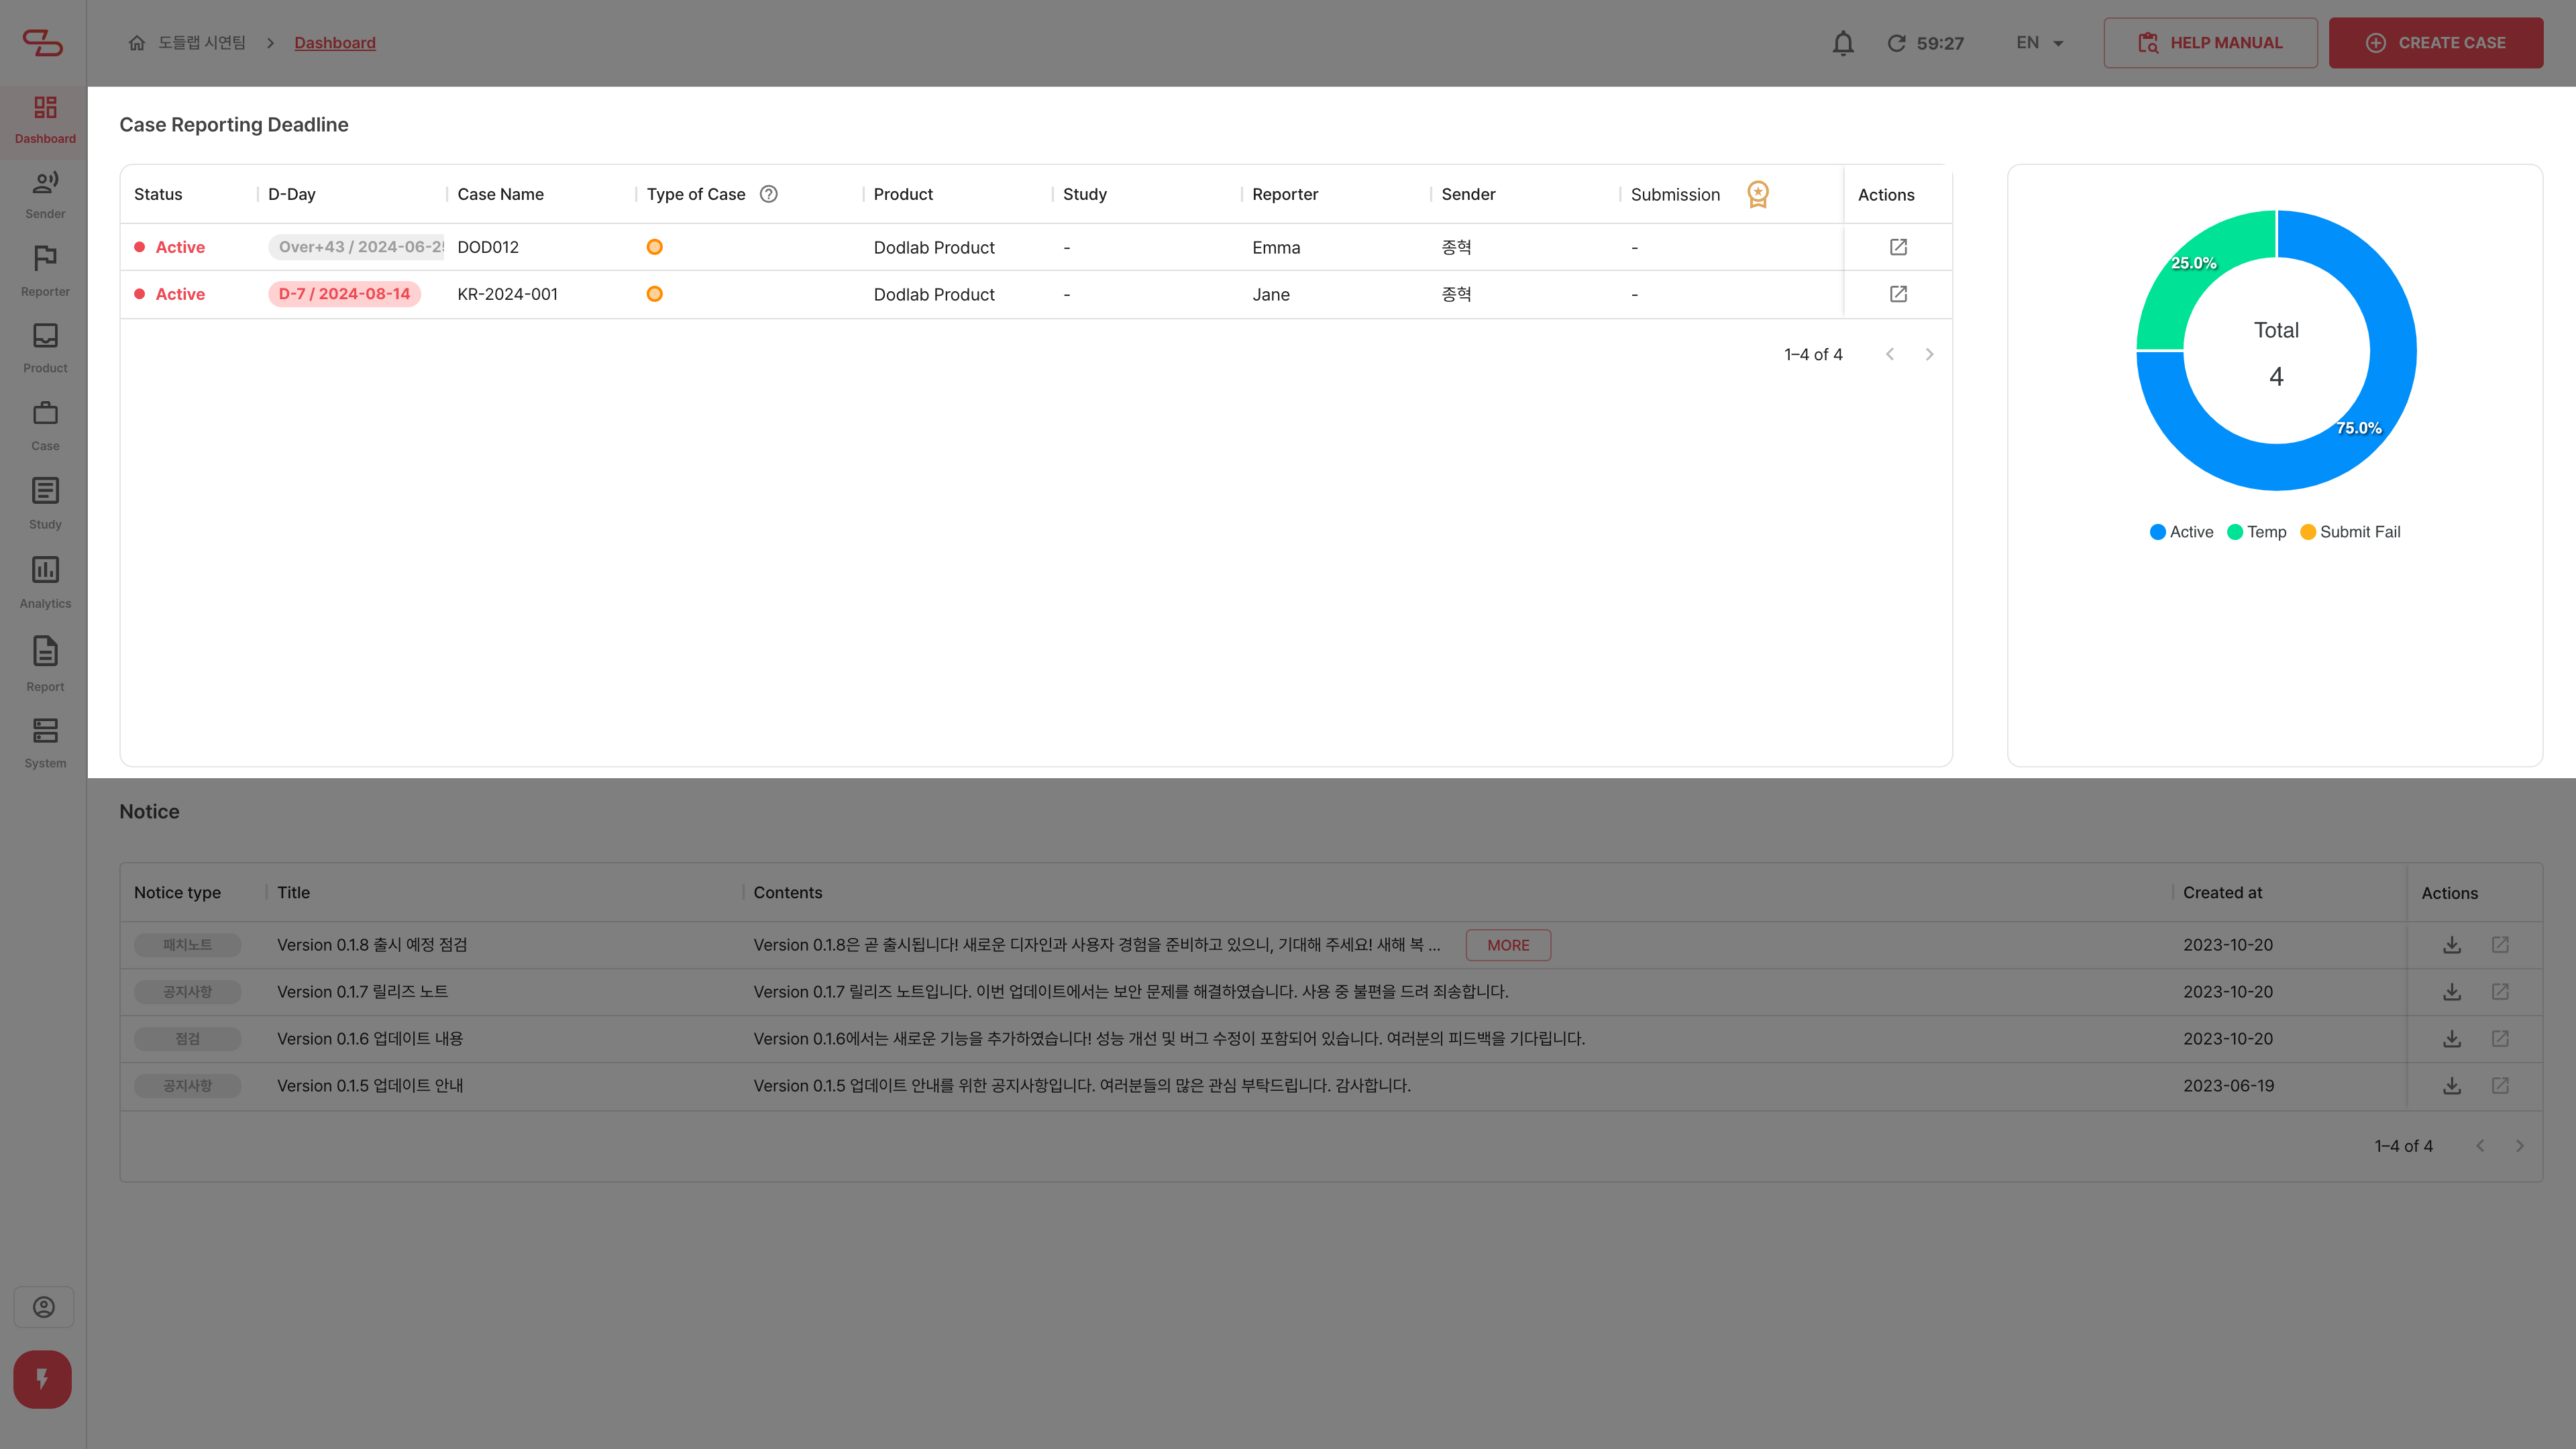The image size is (2576, 1449).
Task: Click the CREATE CASE button
Action: 2436,42
